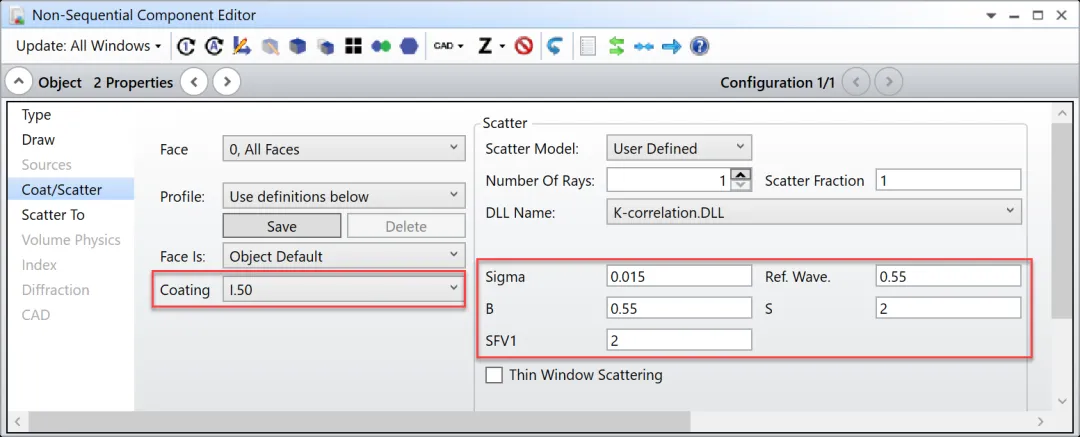Click the blue curved undo arrow icon
This screenshot has width=1080, height=437.
click(x=555, y=46)
